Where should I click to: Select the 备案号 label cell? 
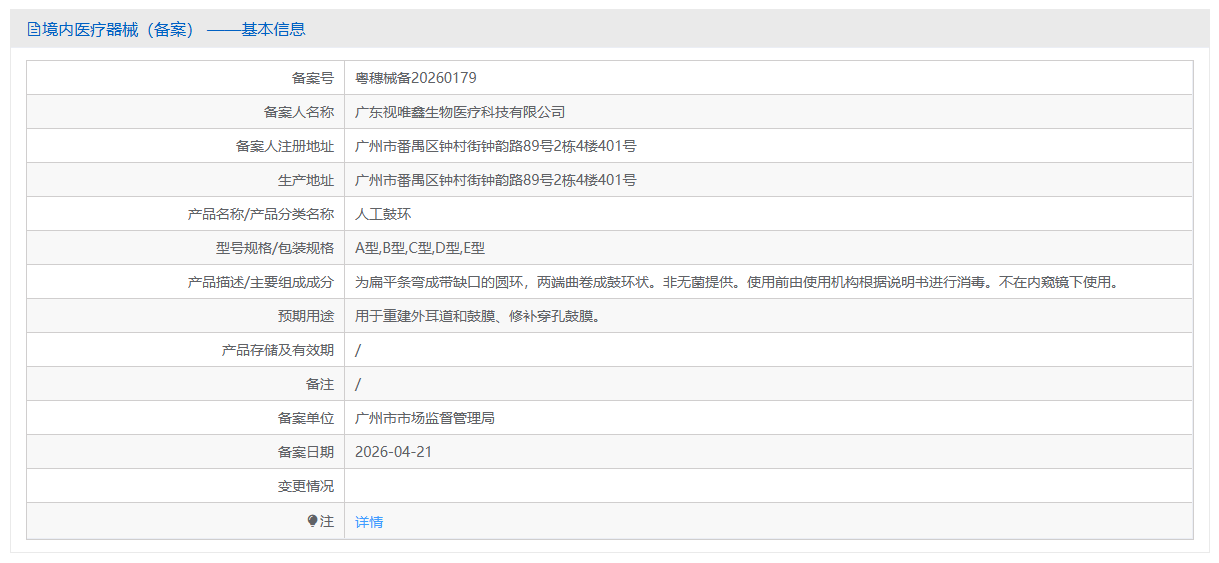(x=186, y=78)
